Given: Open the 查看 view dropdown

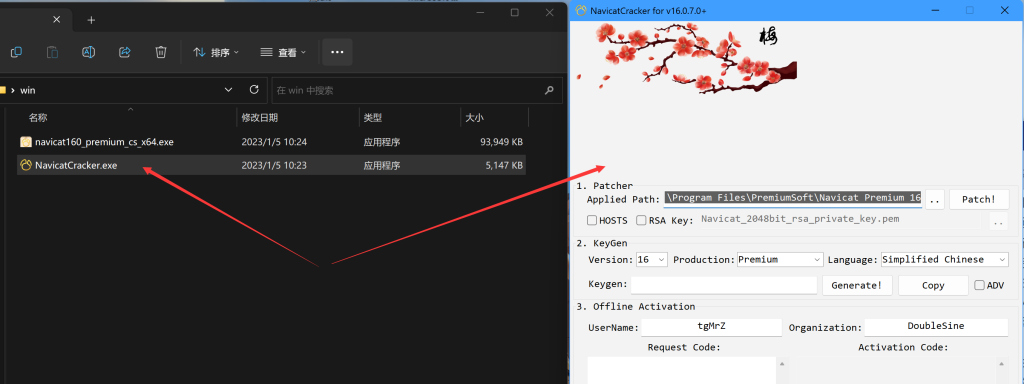Looking at the screenshot, I should (x=283, y=52).
